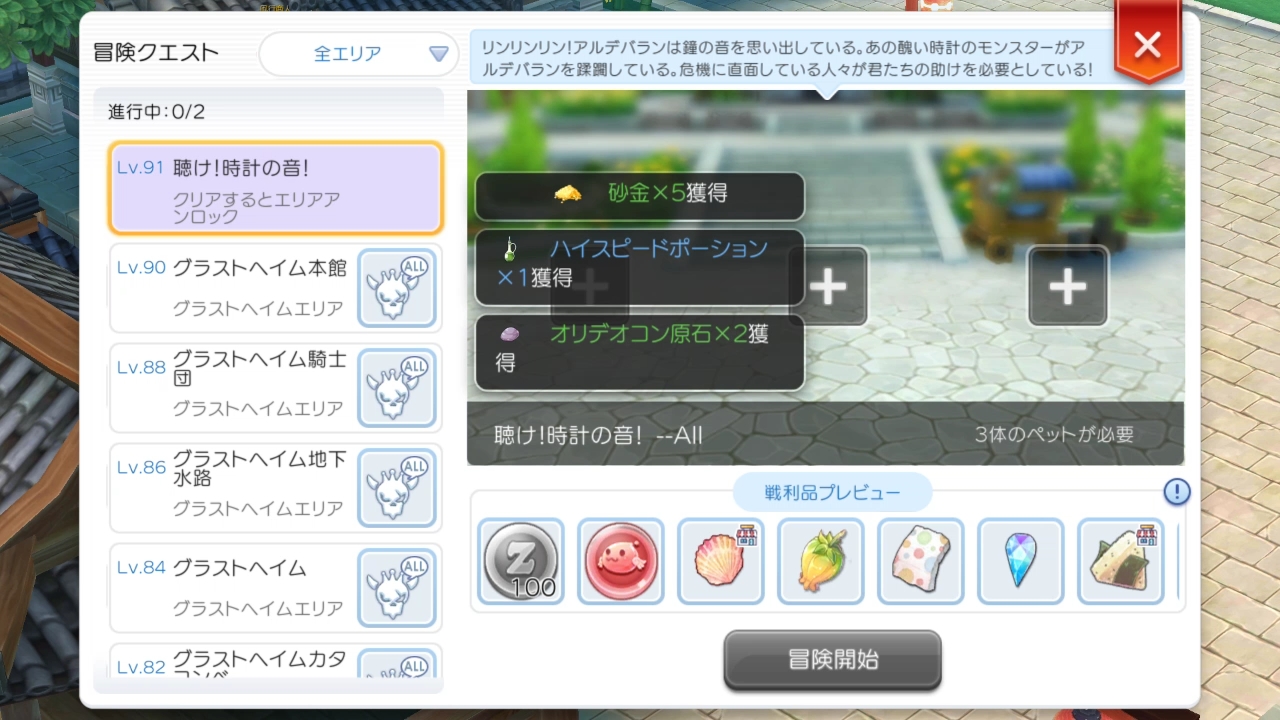Select the red Poring coin reward icon
This screenshot has width=1280, height=720.
click(621, 561)
